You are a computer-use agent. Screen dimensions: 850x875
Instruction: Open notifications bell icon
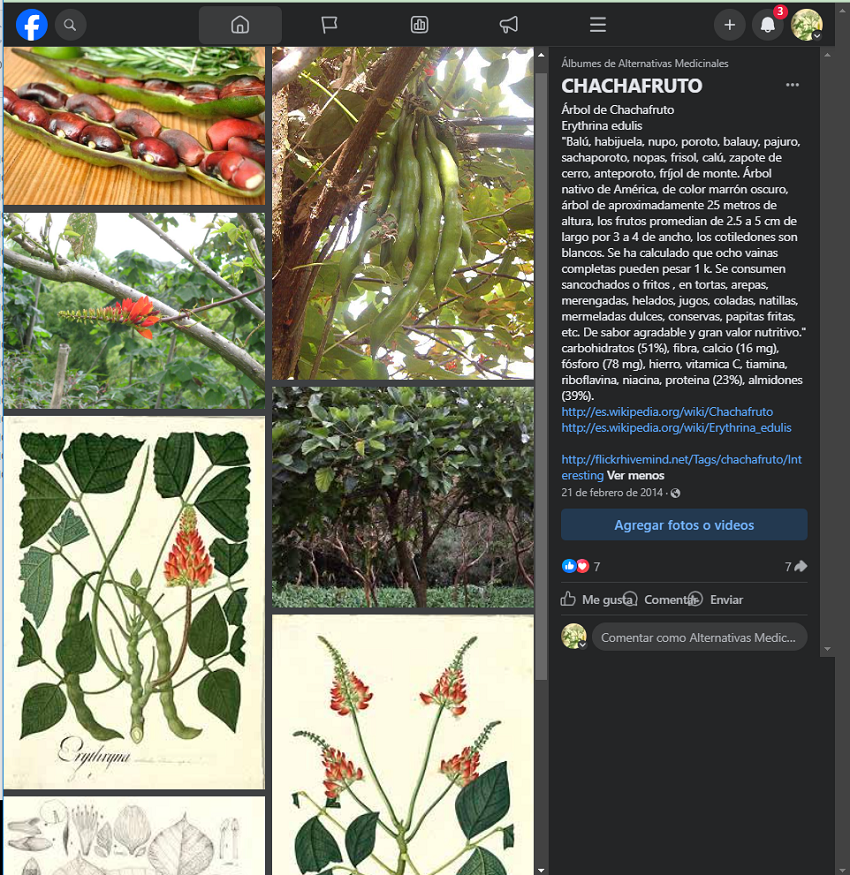768,25
